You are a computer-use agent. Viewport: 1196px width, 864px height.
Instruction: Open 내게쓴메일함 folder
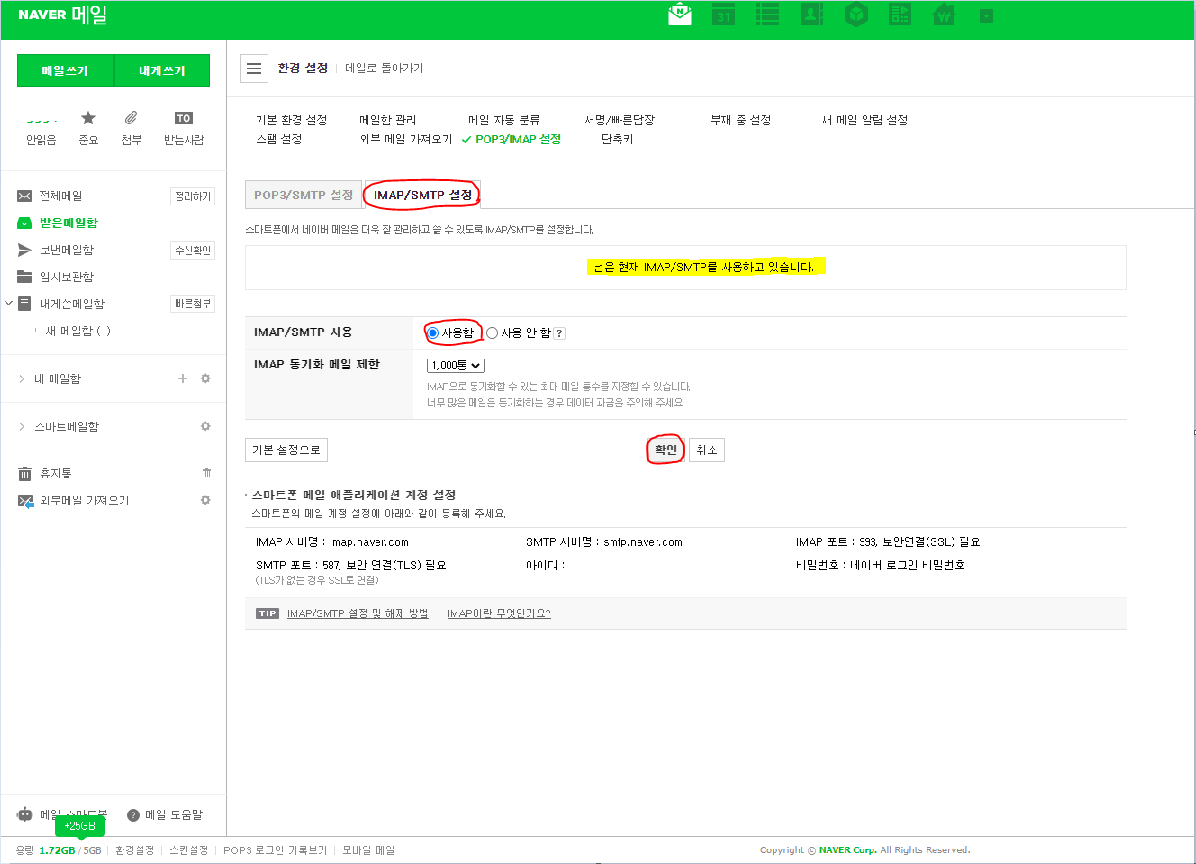[x=72, y=304]
